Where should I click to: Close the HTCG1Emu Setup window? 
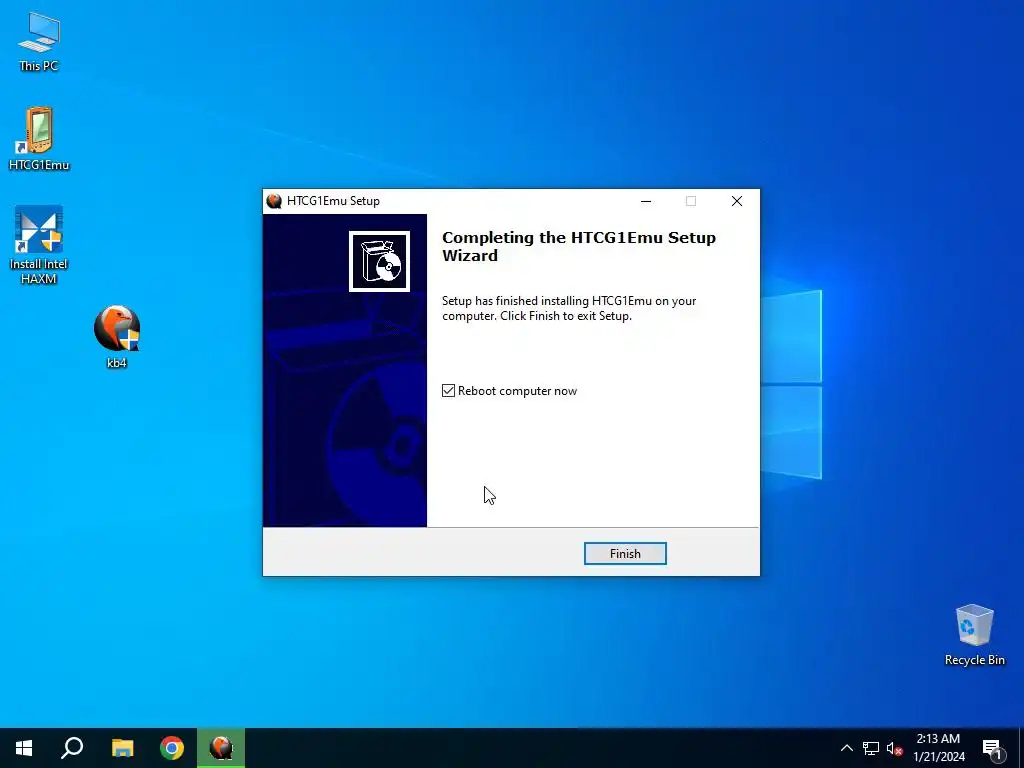737,201
